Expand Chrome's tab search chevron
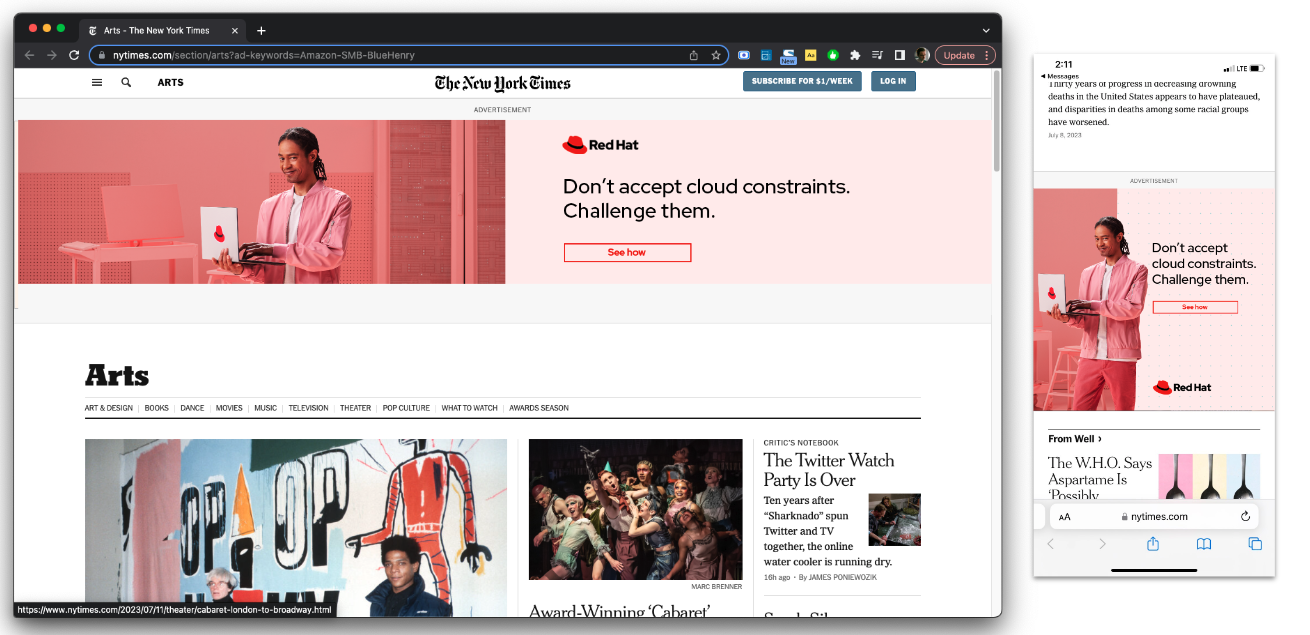This screenshot has width=1310, height=635. [x=986, y=30]
